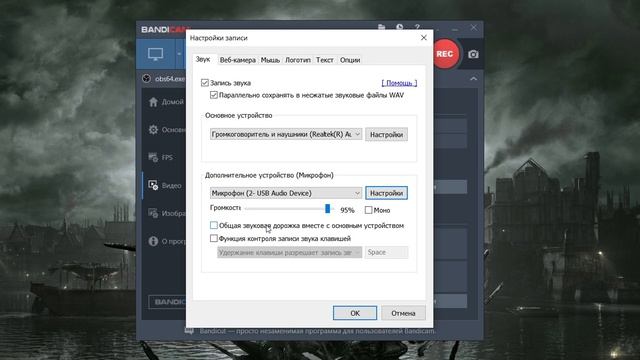Open the Текст tab
Viewport: 640px width, 360px height.
pyautogui.click(x=324, y=60)
